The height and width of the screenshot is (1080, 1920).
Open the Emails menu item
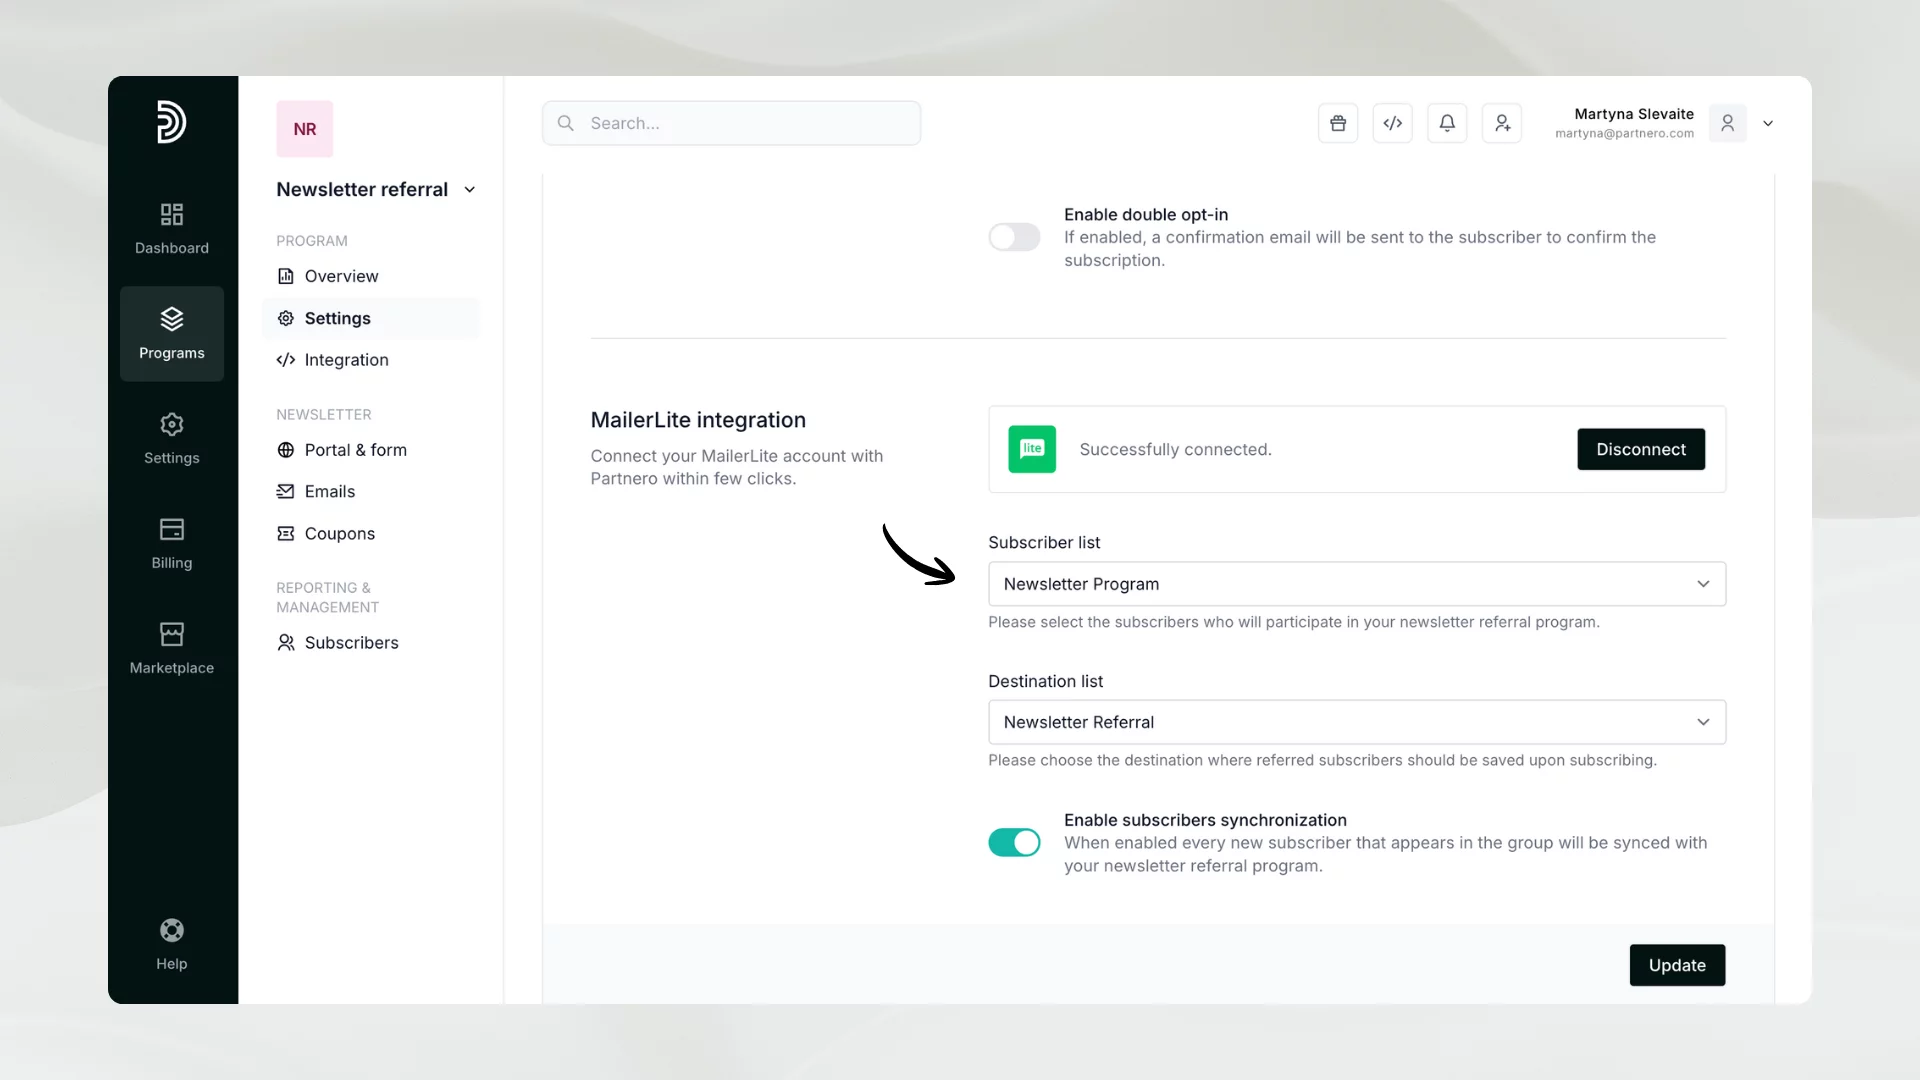click(x=329, y=491)
